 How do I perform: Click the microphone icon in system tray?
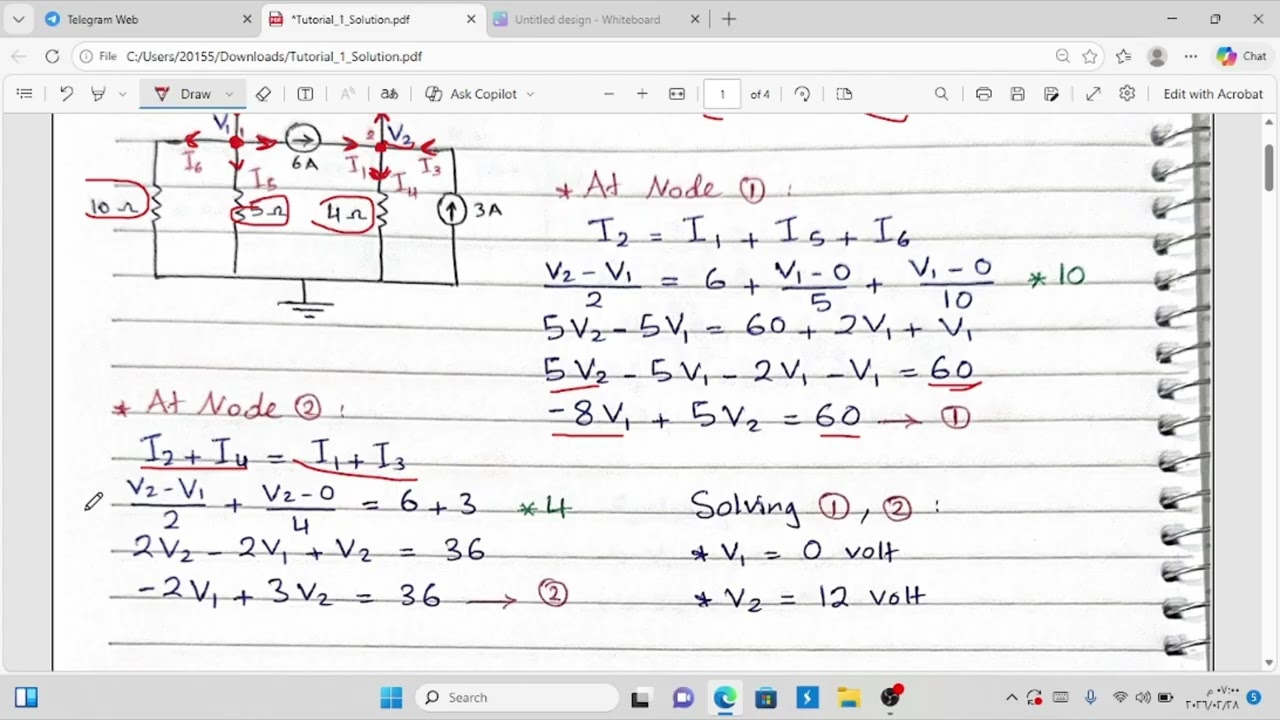click(1090, 697)
